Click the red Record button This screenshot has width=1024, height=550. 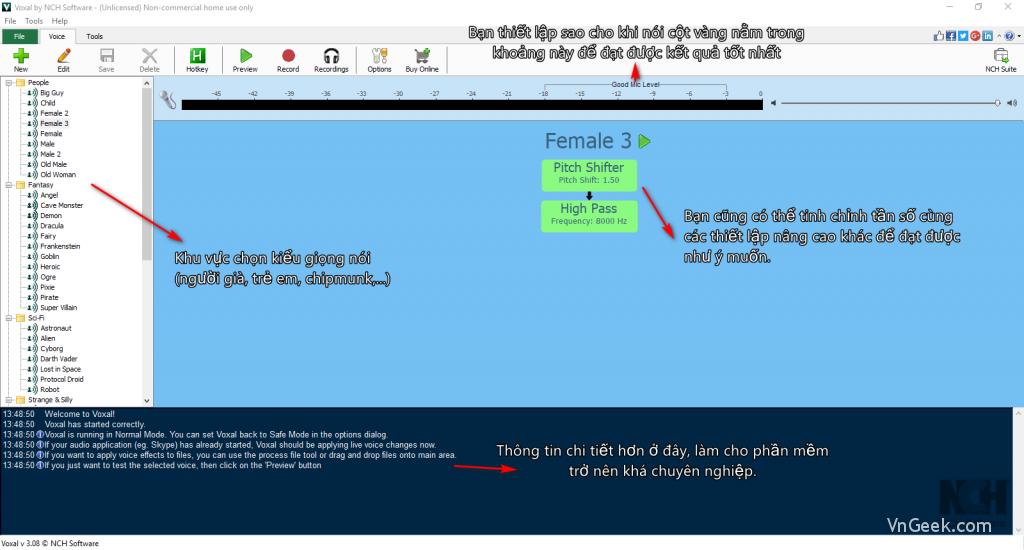pos(288,59)
